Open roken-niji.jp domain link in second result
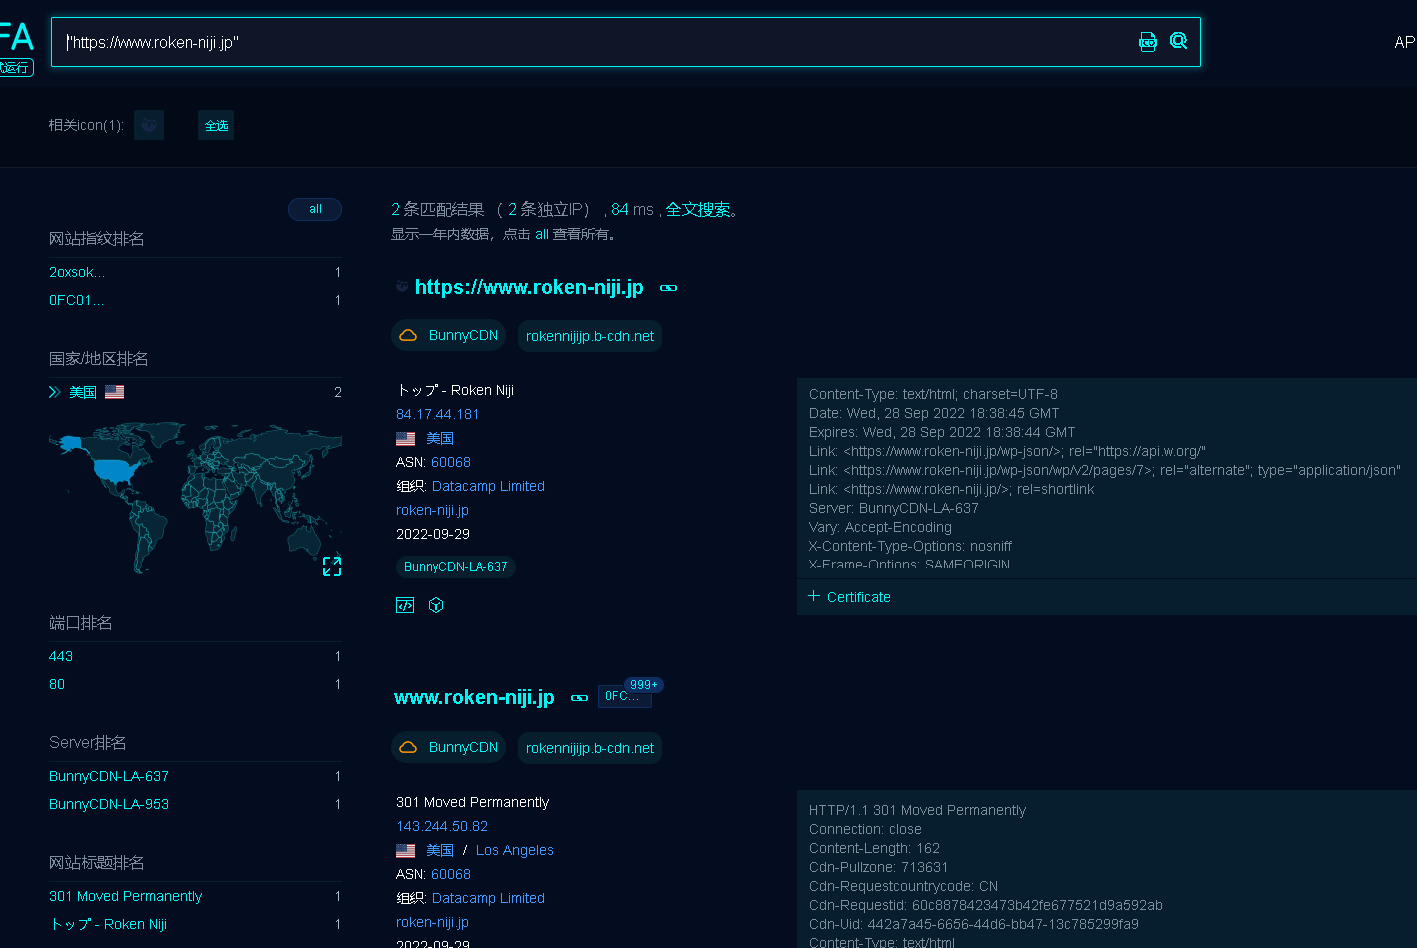1417x948 pixels. pos(432,922)
